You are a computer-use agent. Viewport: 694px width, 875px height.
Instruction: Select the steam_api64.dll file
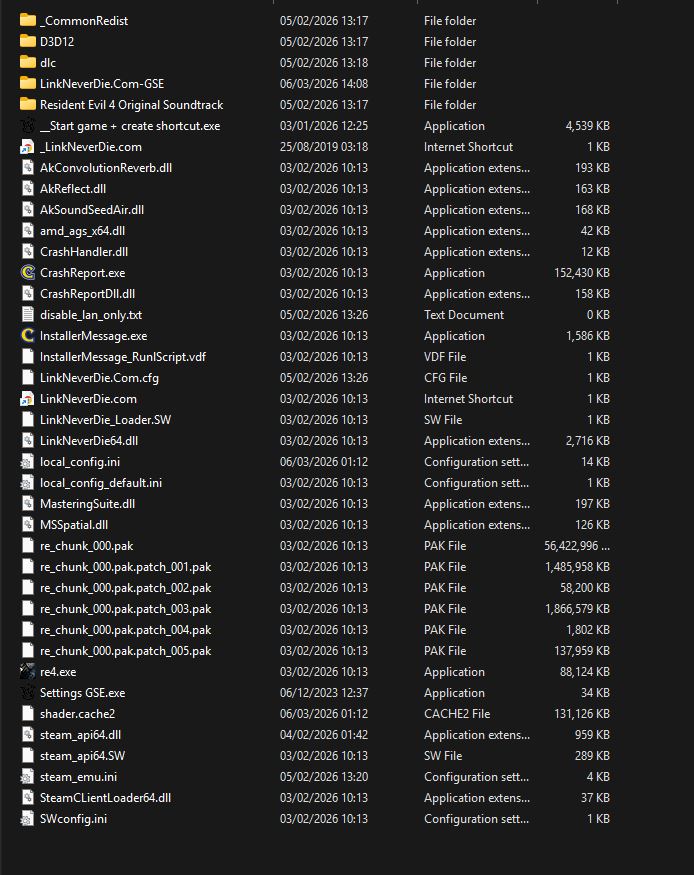81,735
